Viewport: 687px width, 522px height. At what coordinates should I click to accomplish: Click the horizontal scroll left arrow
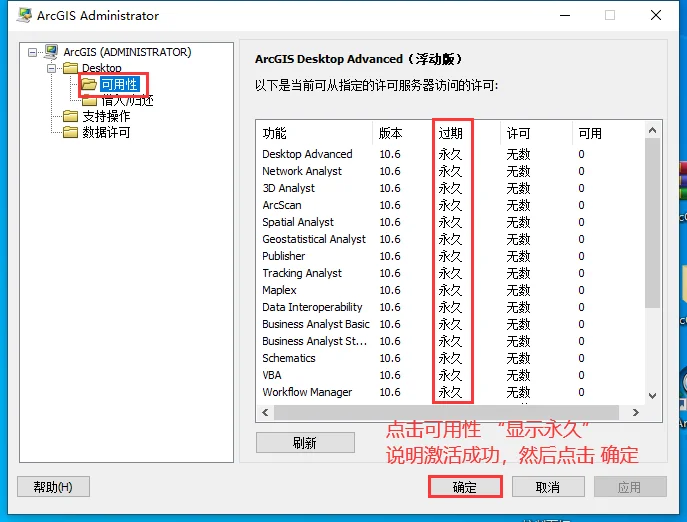tap(265, 412)
